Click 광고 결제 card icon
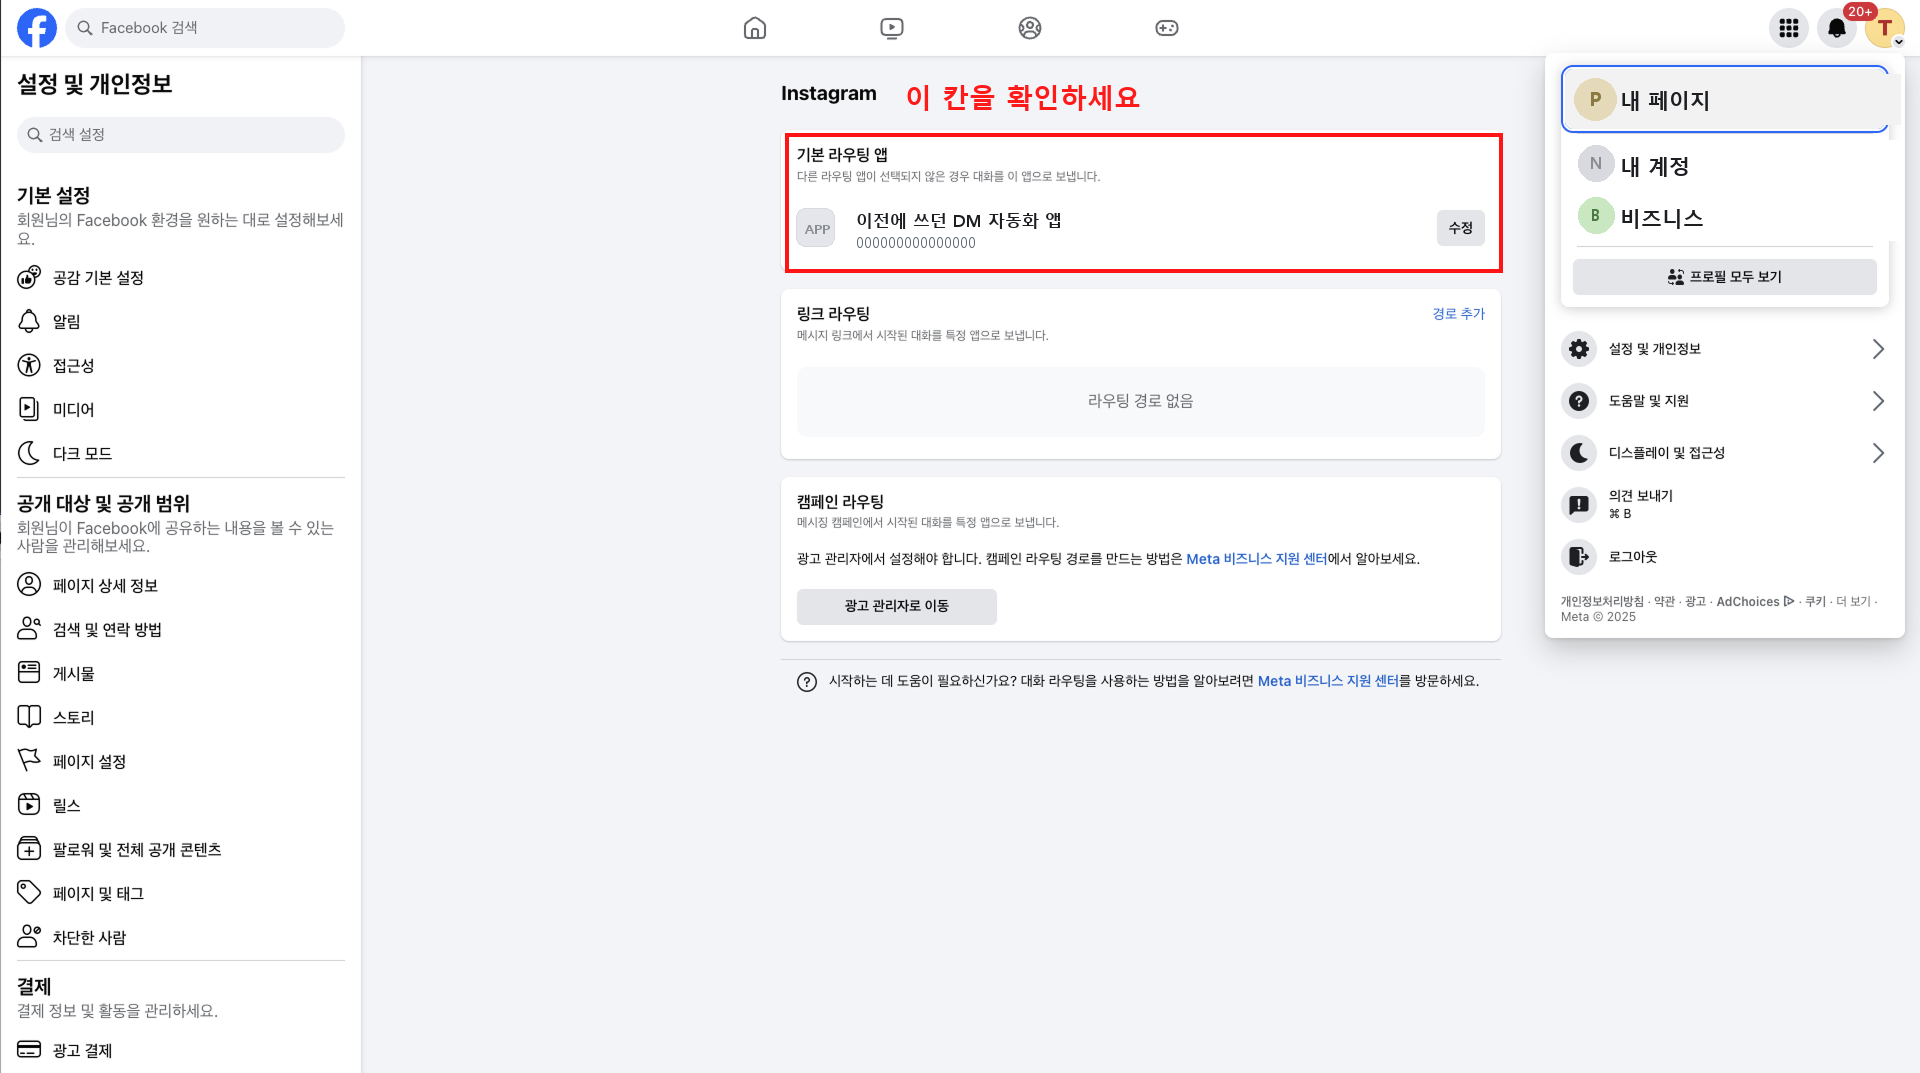Screen dimensions: 1920x1073 [x=29, y=1050]
